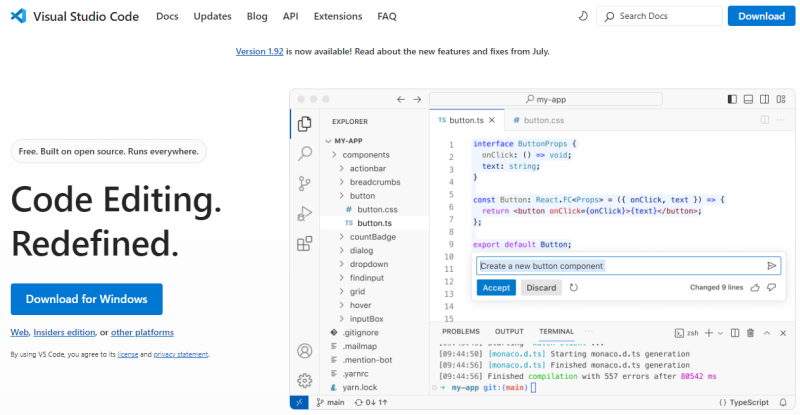Toggle the dark theme moon icon

pos(583,16)
